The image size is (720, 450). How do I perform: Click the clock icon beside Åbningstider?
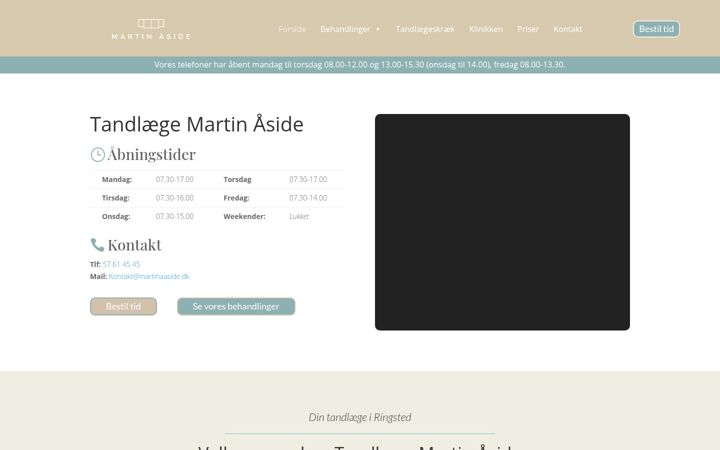pos(97,155)
